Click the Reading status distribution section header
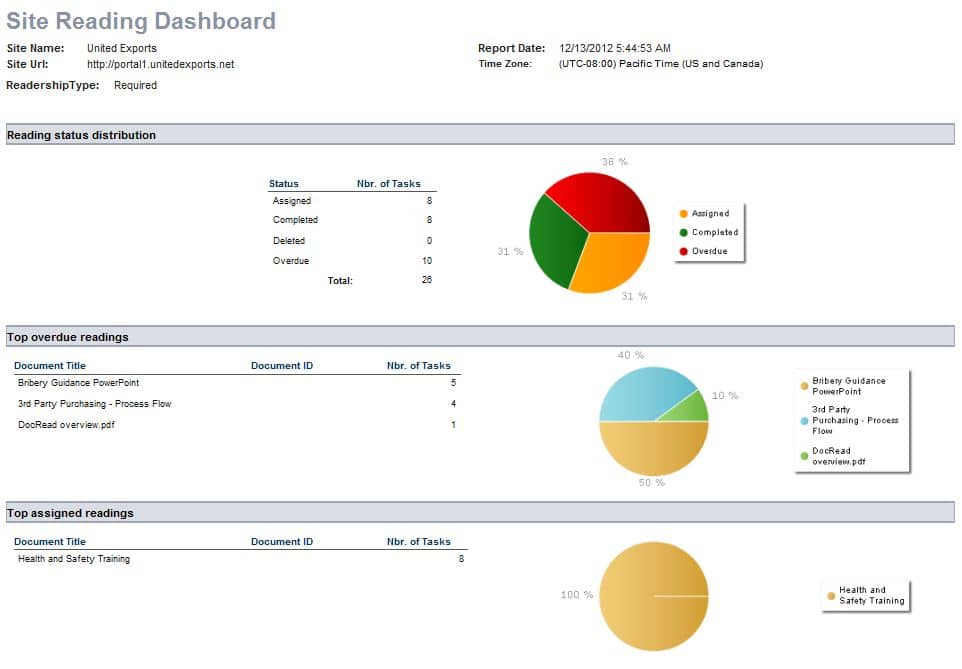The height and width of the screenshot is (669, 962). [x=480, y=135]
